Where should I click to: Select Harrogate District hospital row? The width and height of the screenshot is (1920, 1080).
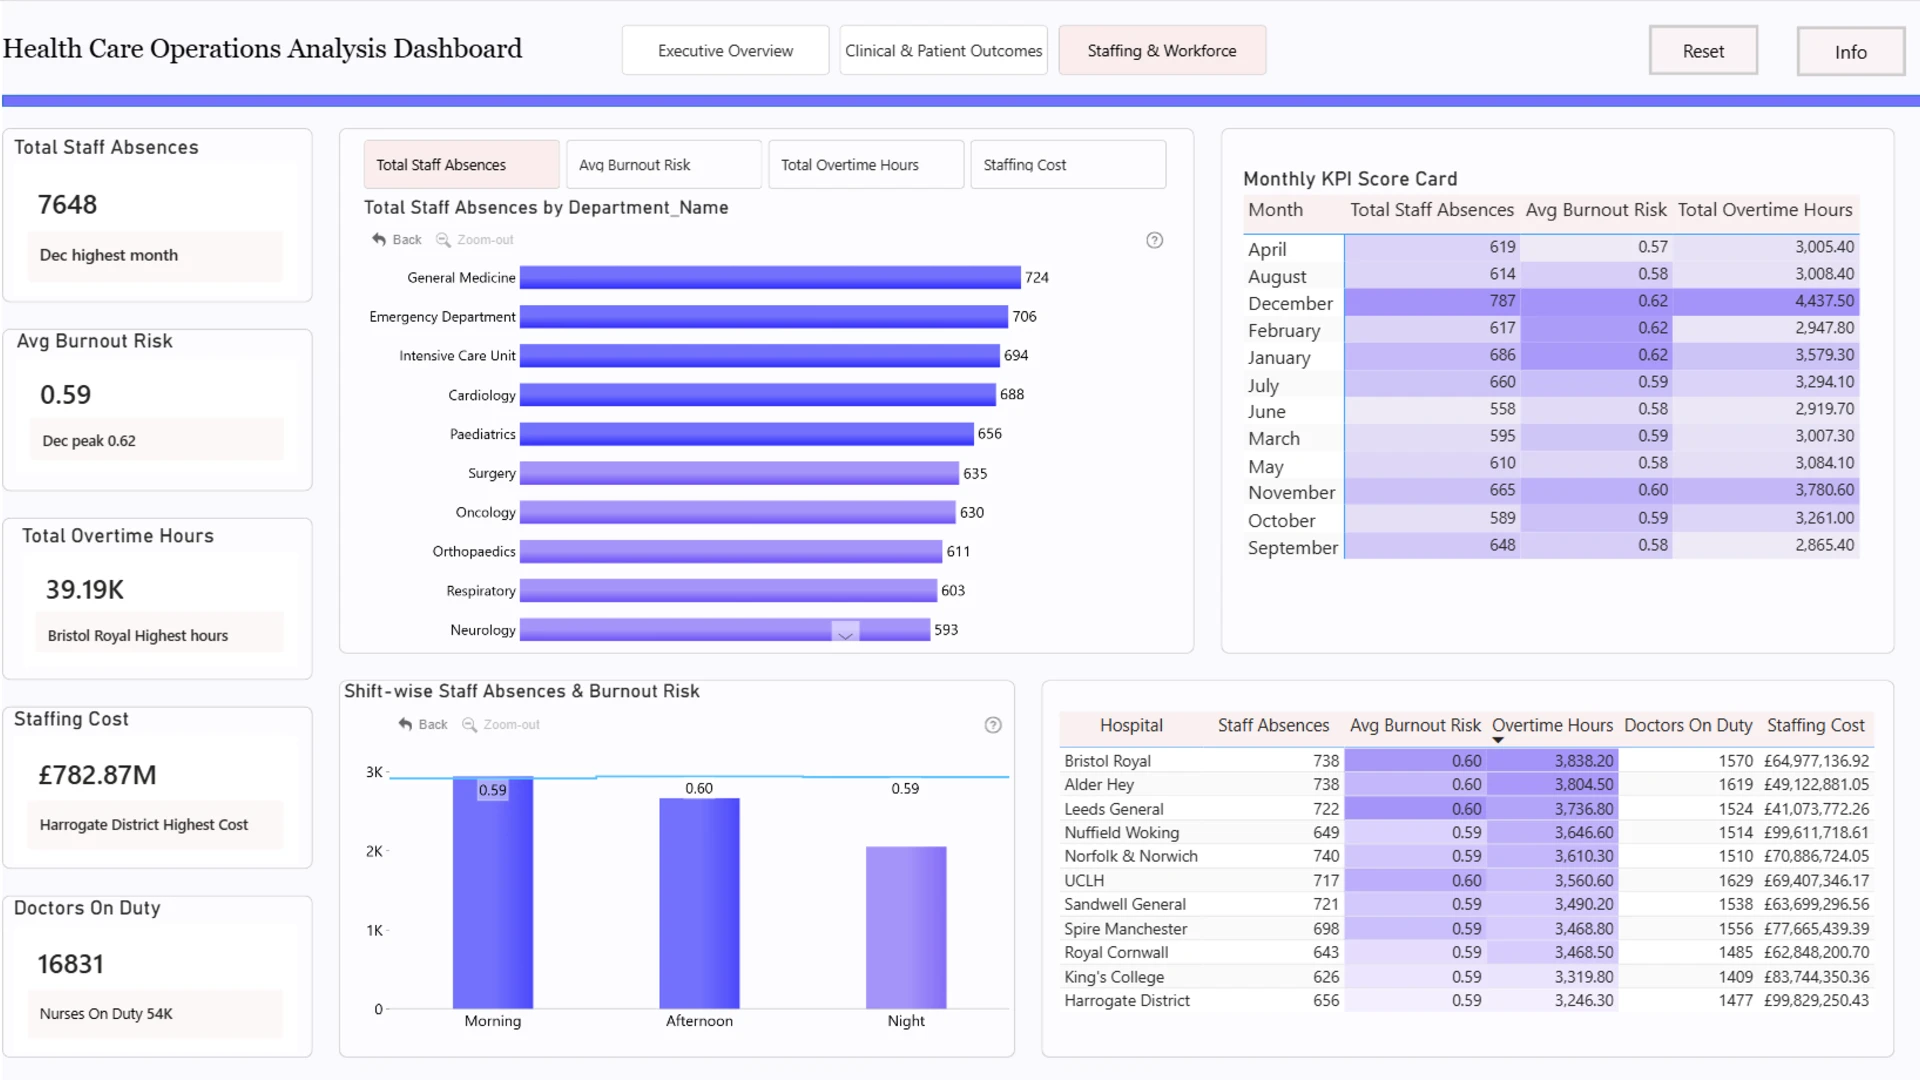click(1466, 1001)
